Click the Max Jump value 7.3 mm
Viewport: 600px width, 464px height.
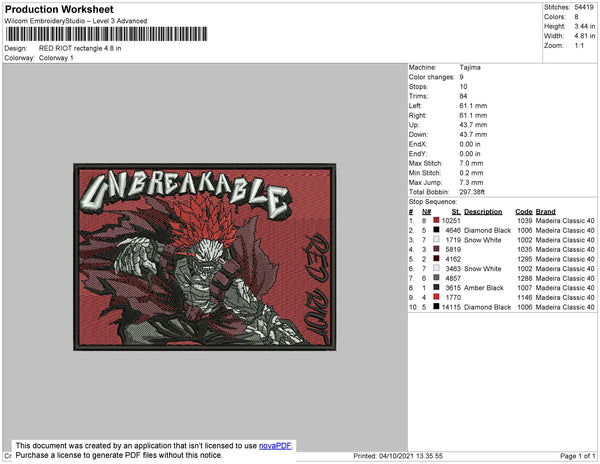point(471,182)
